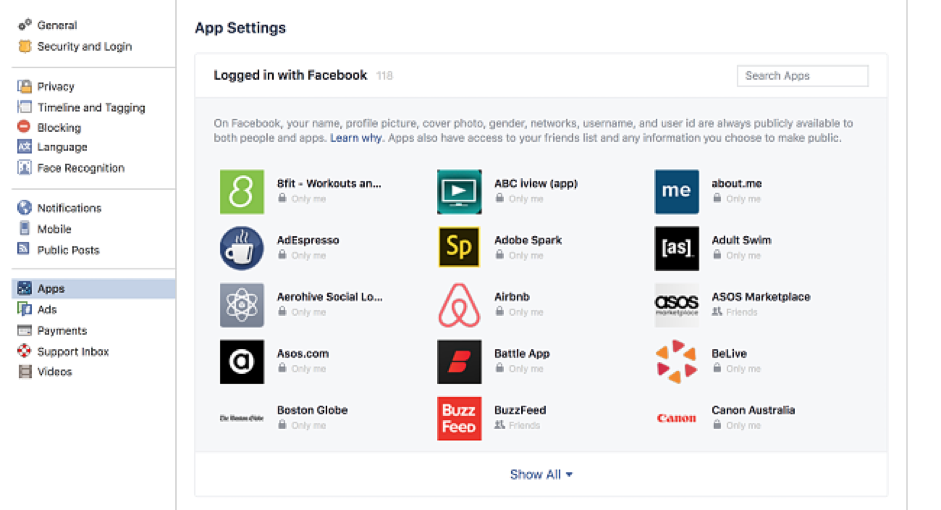Open the ASOS Marketplace app name link

tap(760, 297)
